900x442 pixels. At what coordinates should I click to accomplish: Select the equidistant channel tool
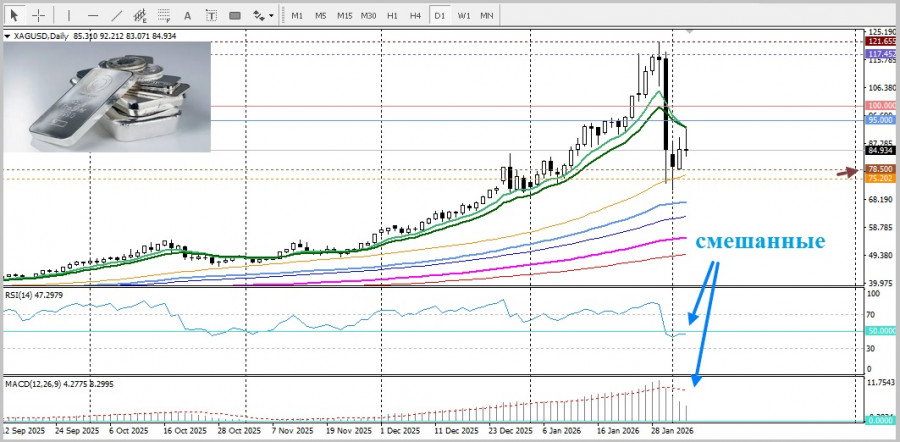tap(140, 15)
